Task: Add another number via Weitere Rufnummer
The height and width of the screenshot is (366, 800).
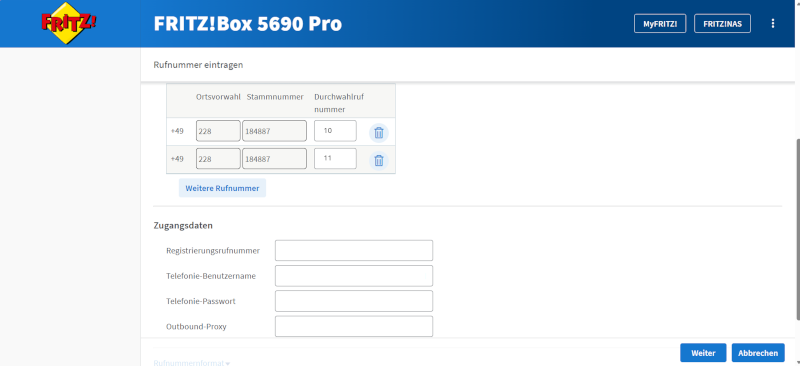Action: 222,188
